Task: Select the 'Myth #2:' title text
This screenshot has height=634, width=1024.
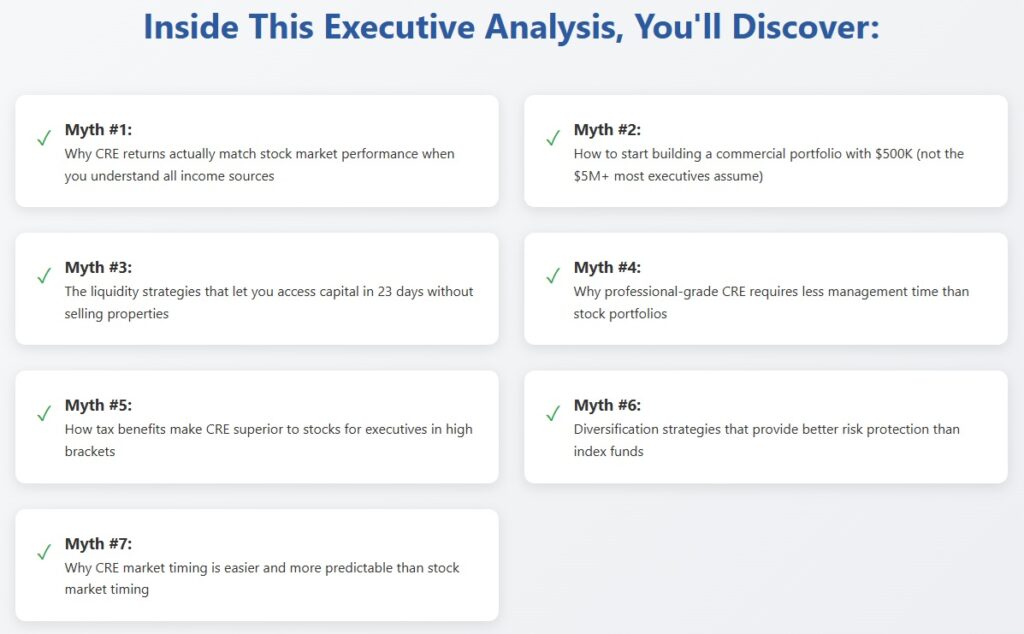Action: (607, 129)
